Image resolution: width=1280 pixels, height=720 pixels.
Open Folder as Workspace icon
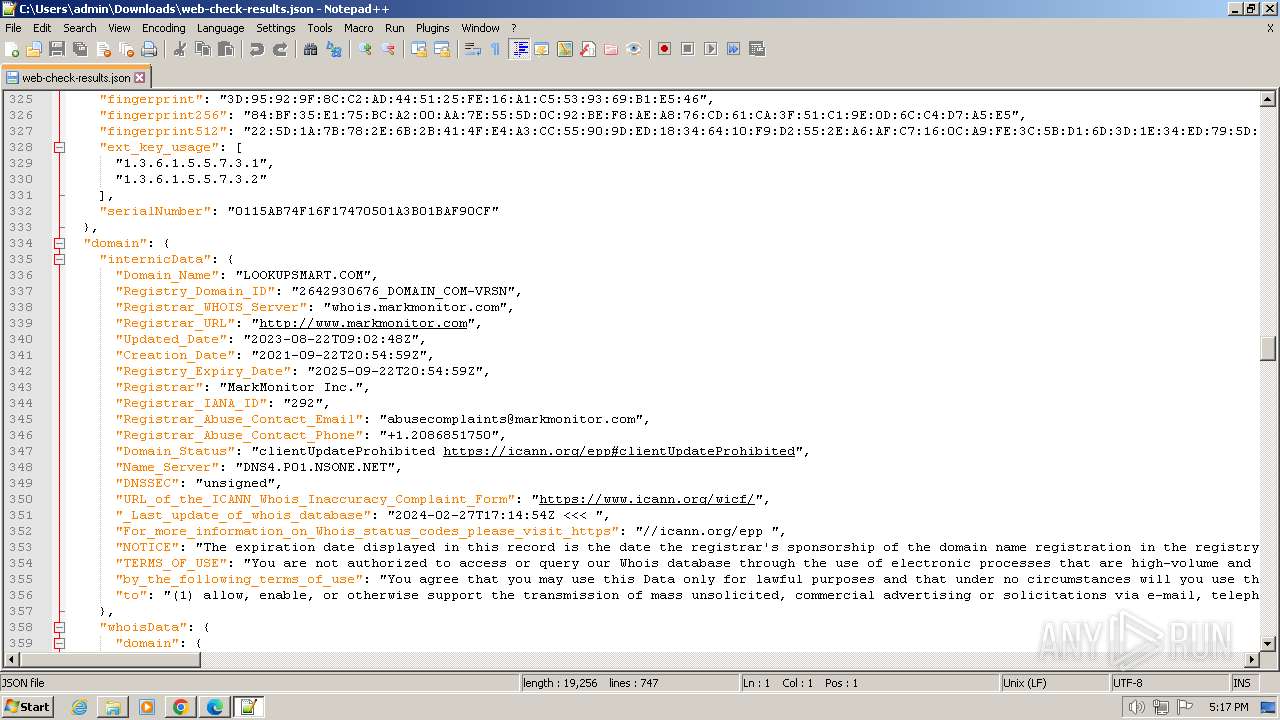click(x=611, y=49)
